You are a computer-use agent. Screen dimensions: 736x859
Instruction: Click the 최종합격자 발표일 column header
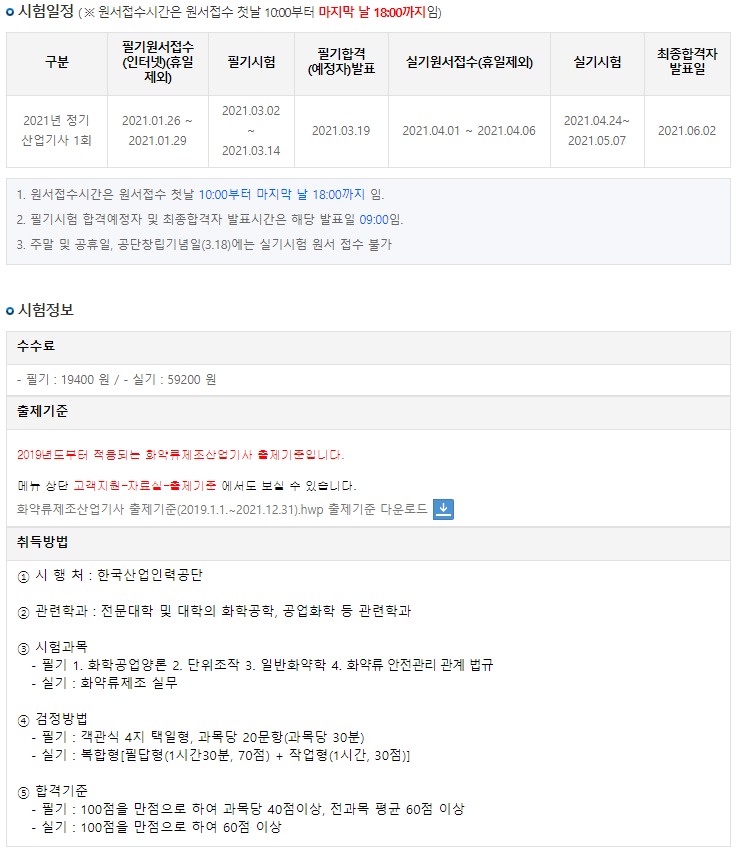[687, 62]
